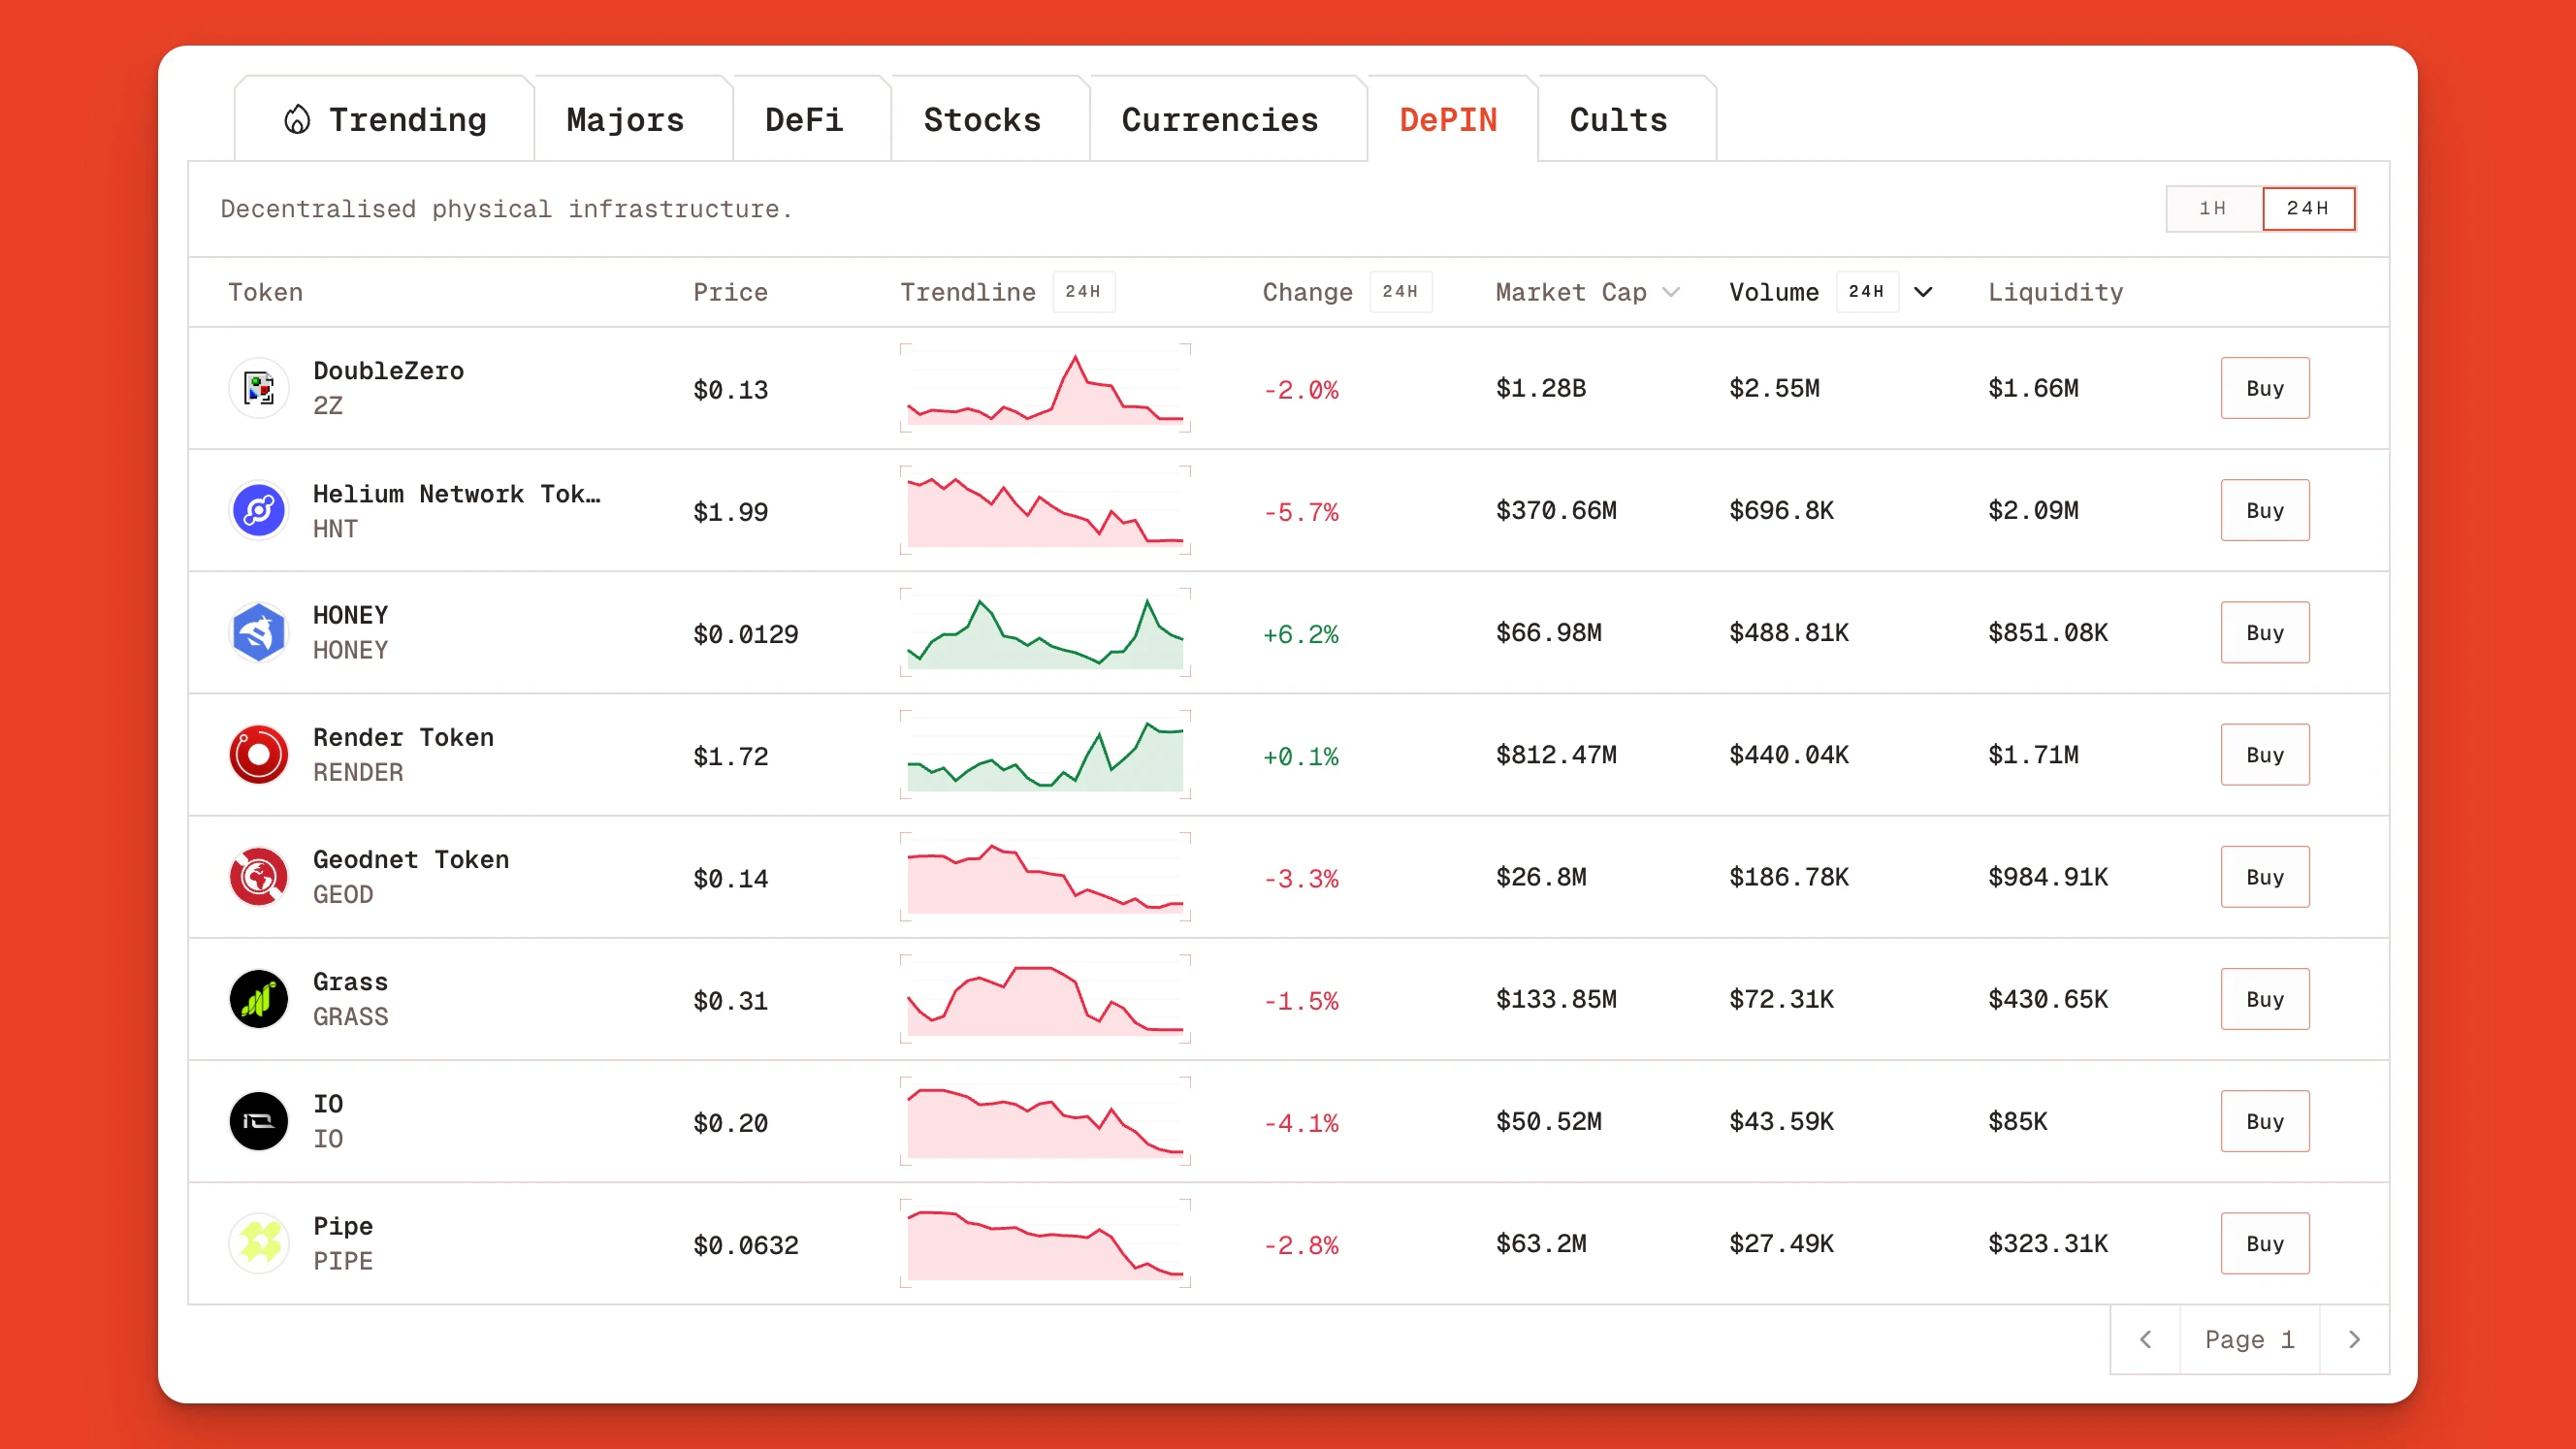The image size is (2576, 1449).
Task: Click the Helium Network Token logo
Action: 259,510
